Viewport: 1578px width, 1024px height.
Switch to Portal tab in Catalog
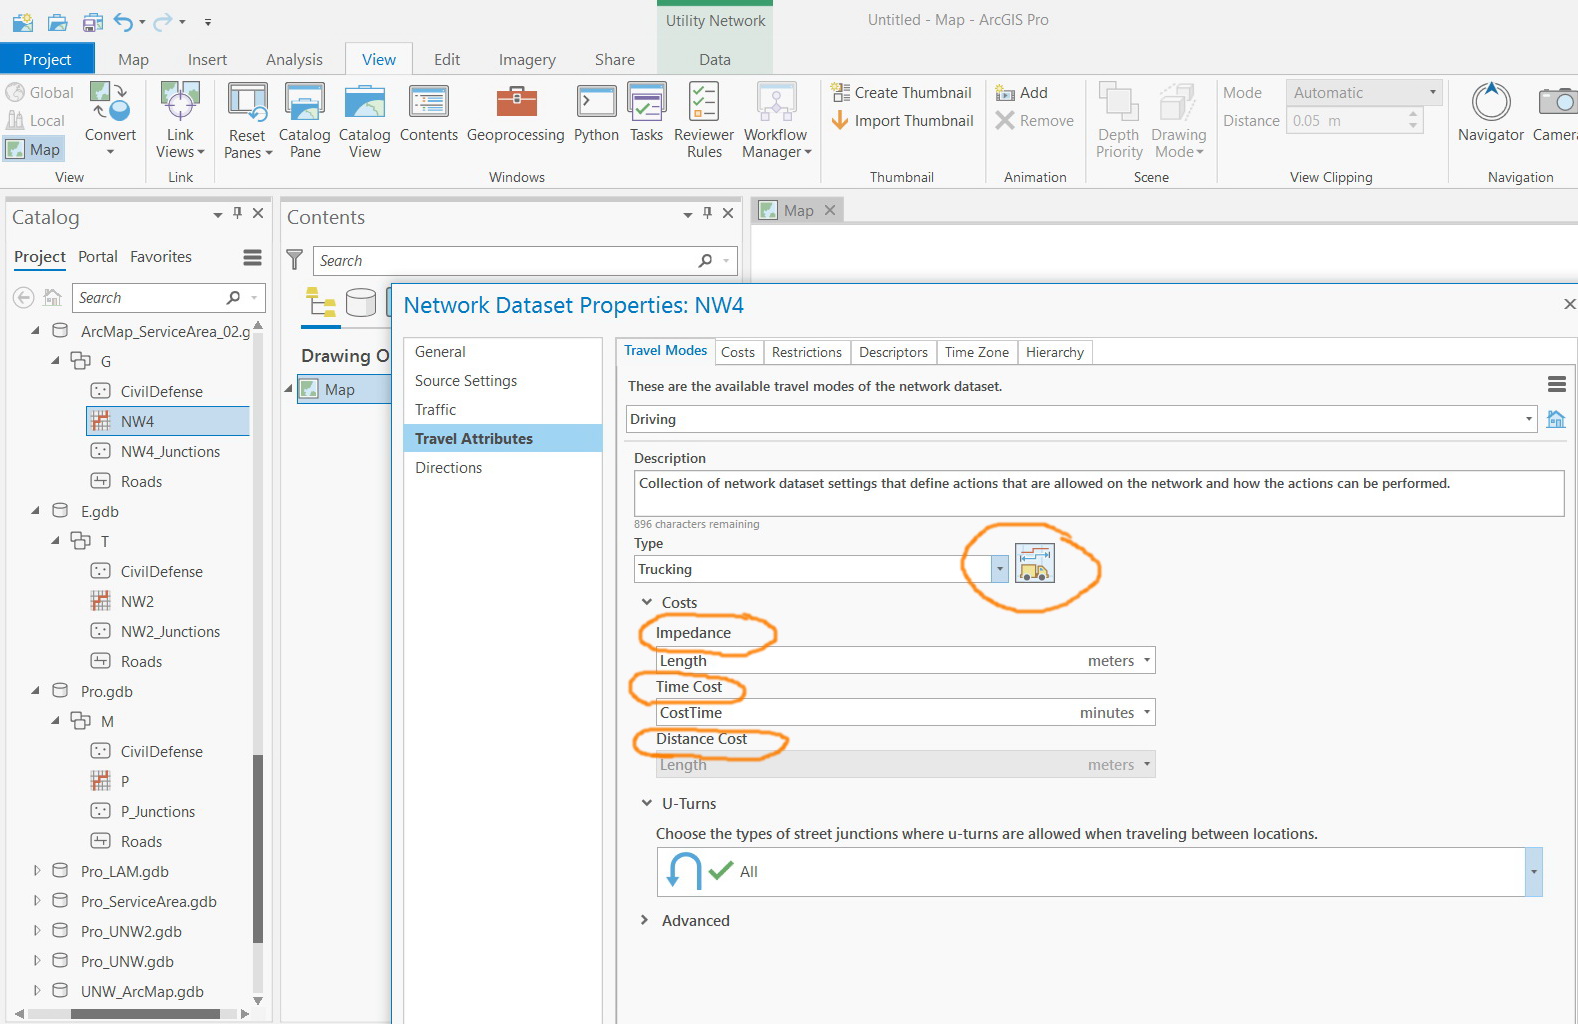pos(98,257)
